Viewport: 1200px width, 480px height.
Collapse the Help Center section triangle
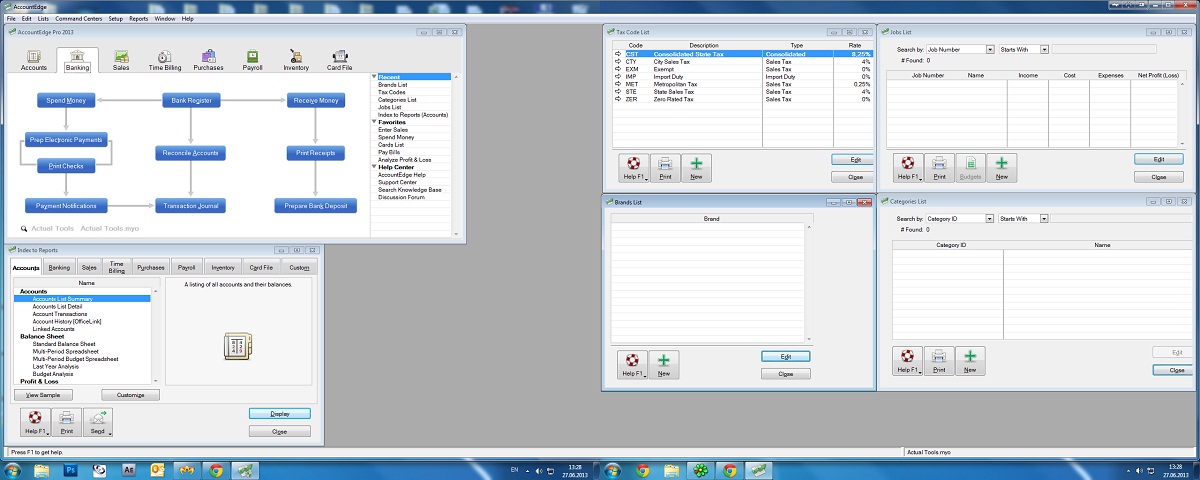(374, 167)
